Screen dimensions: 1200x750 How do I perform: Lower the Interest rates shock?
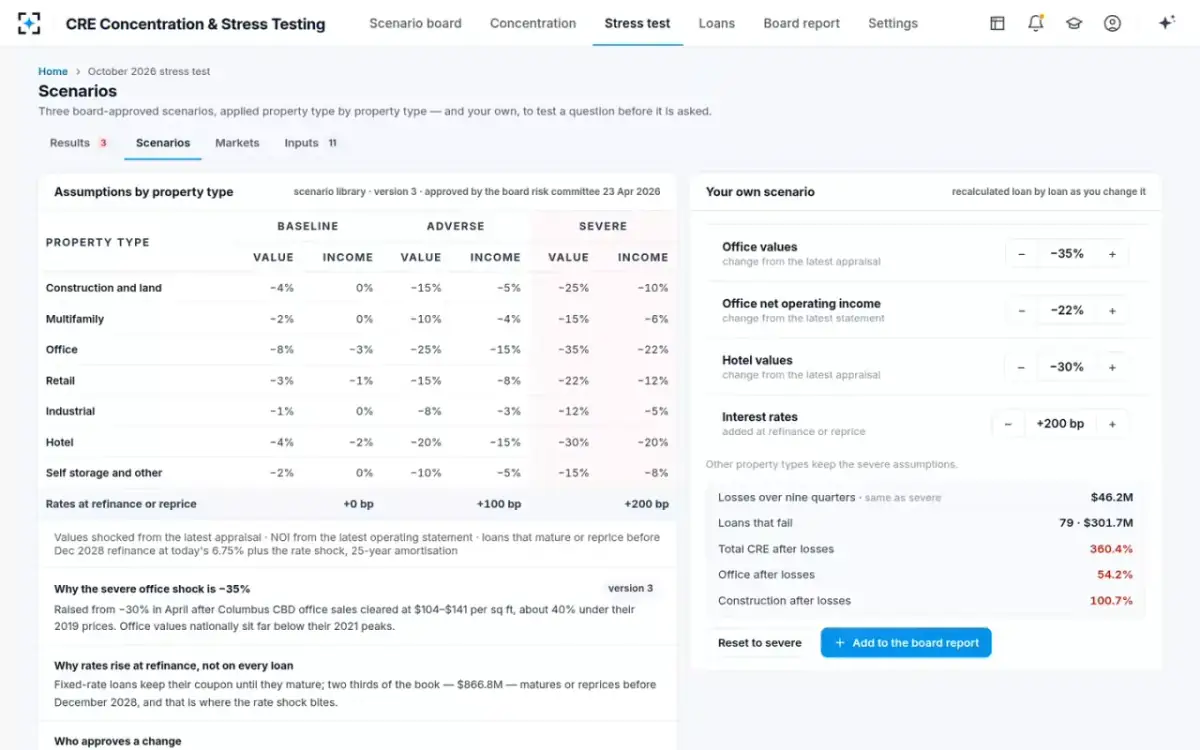(x=1008, y=424)
